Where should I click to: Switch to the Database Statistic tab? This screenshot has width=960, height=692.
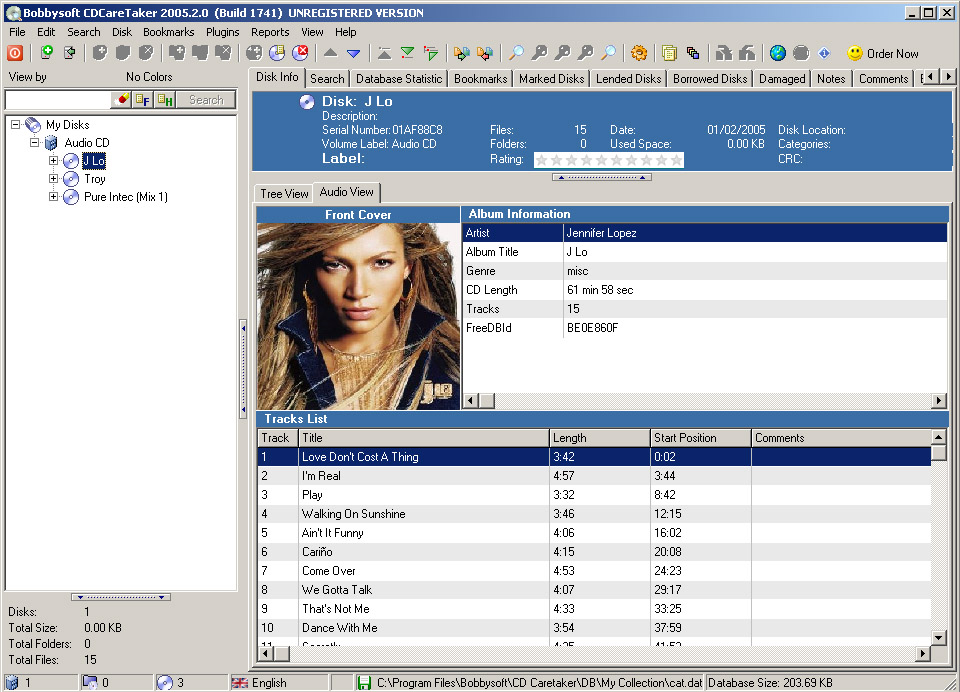399,78
